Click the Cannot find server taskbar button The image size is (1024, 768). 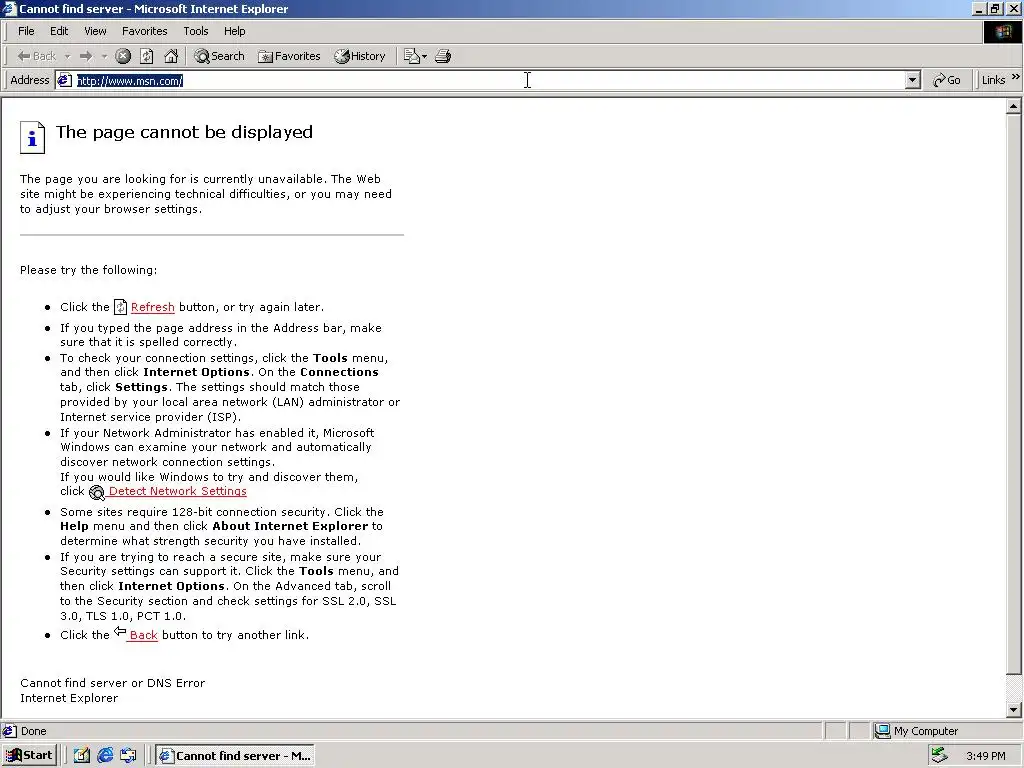pyautogui.click(x=235, y=756)
